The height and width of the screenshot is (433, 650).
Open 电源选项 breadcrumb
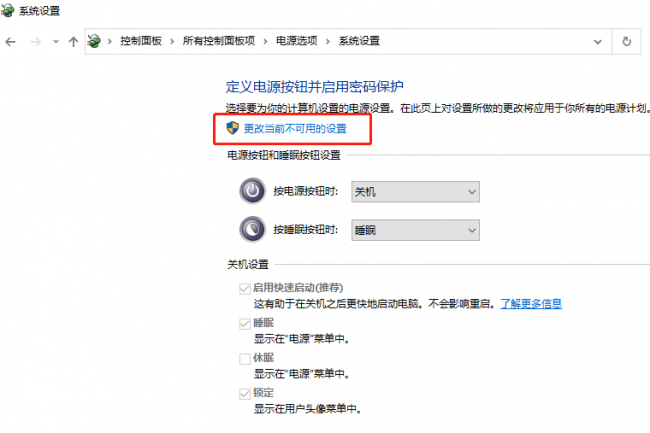[296, 41]
